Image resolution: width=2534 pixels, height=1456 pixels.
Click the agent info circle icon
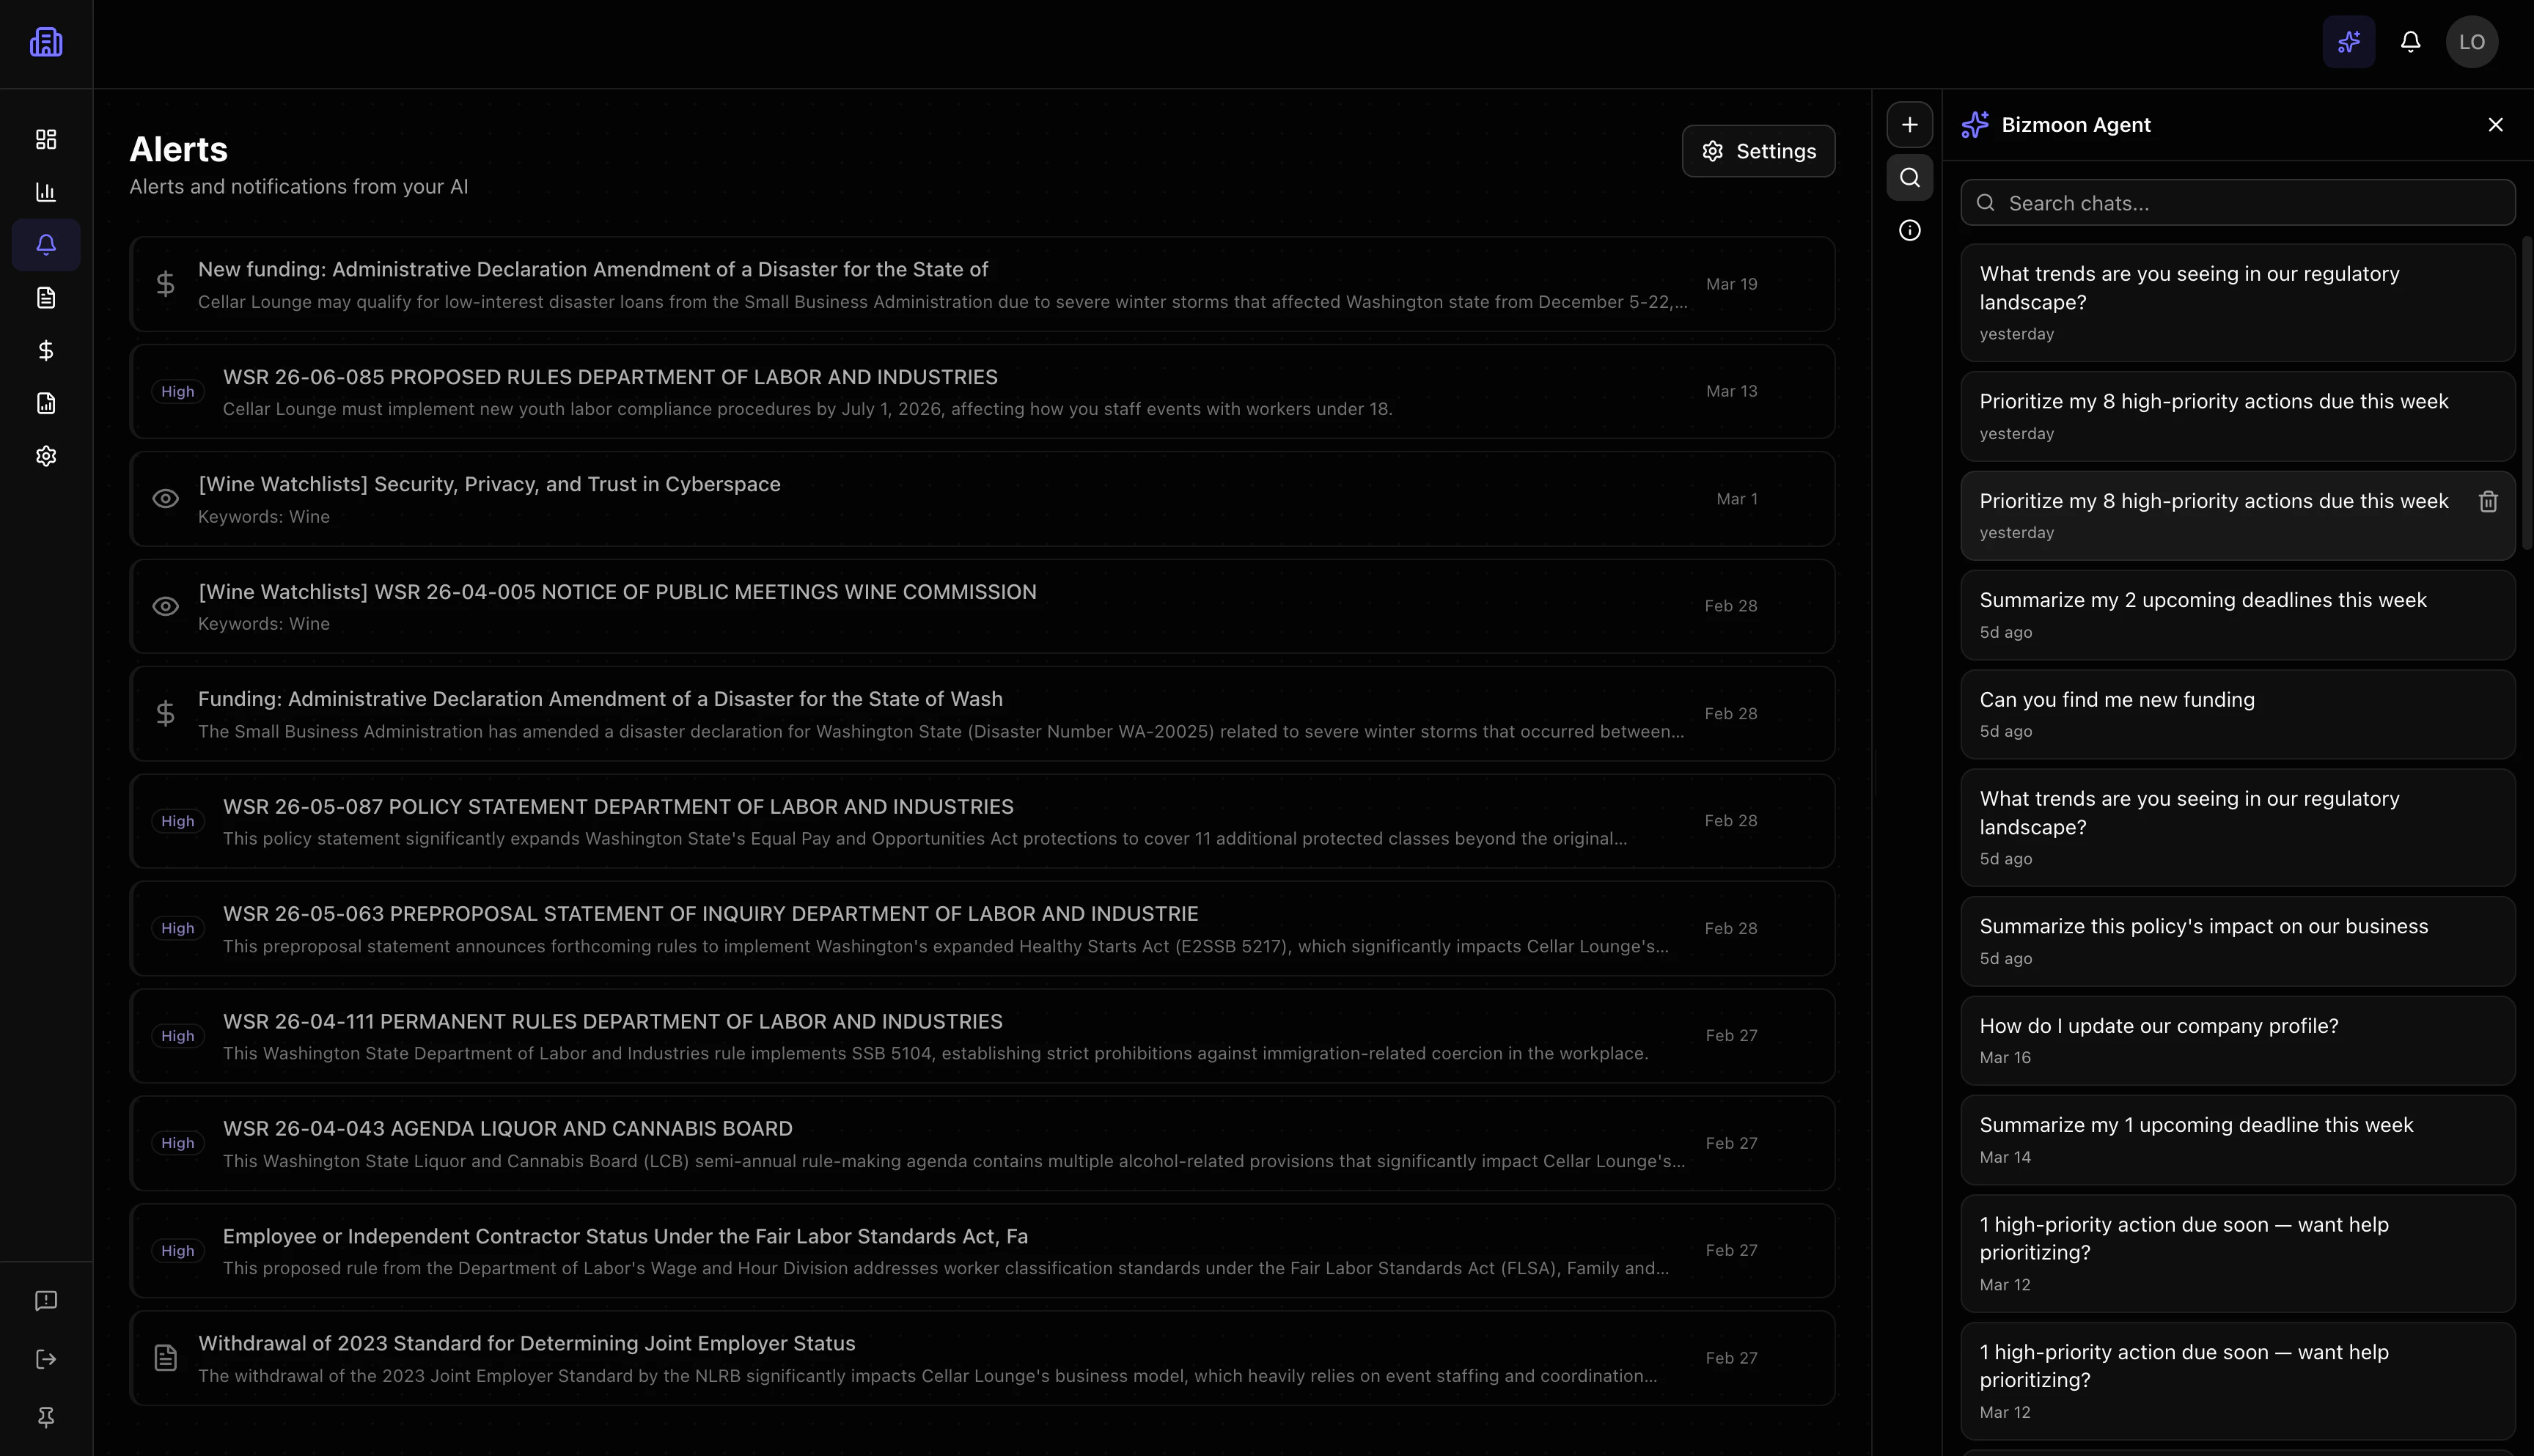click(x=1909, y=231)
